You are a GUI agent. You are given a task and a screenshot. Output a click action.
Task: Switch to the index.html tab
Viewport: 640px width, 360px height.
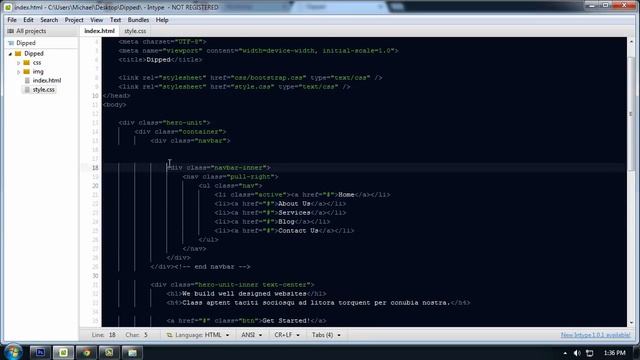tap(99, 31)
